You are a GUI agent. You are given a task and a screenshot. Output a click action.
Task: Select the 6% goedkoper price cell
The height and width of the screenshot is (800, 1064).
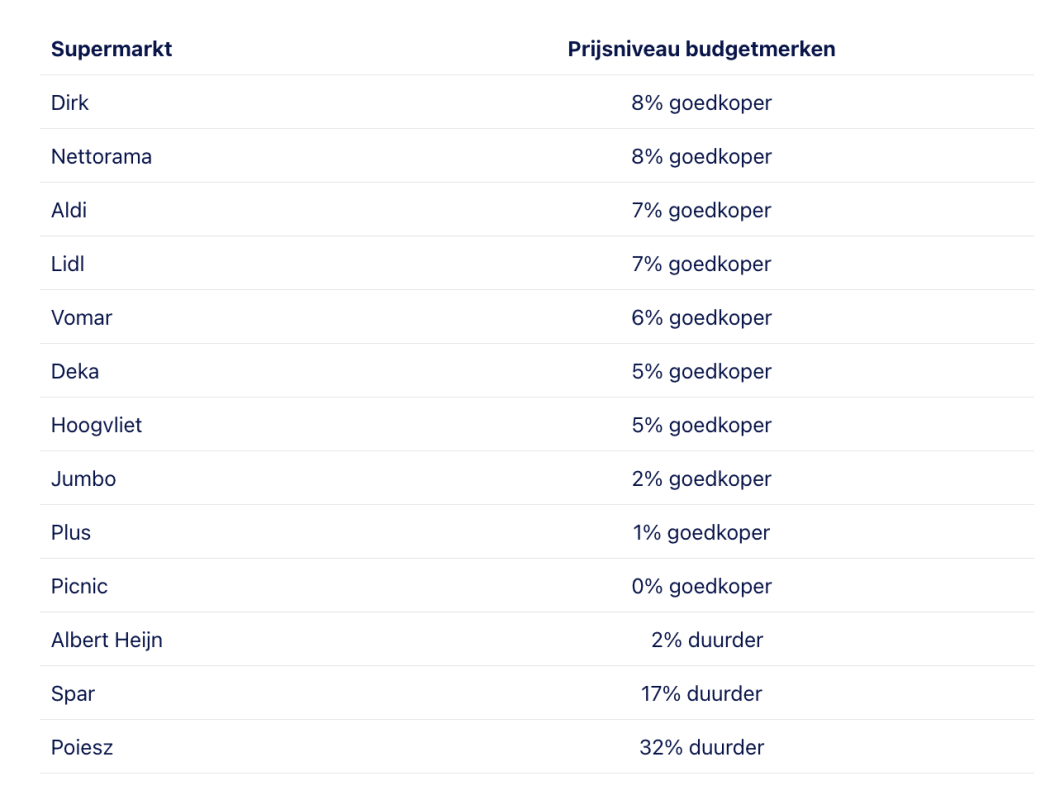coord(701,318)
